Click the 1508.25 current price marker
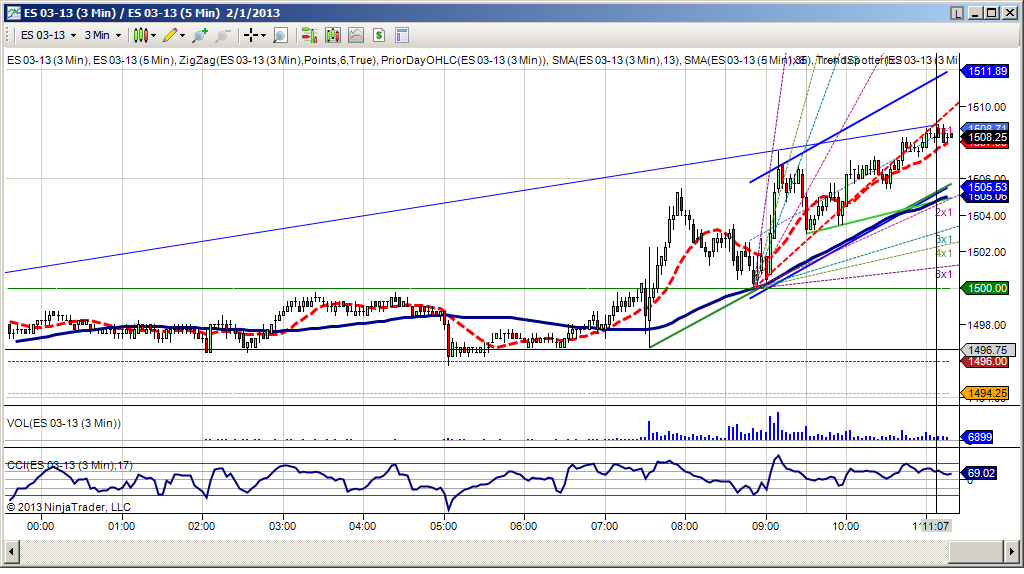The image size is (1024, 574). point(986,137)
